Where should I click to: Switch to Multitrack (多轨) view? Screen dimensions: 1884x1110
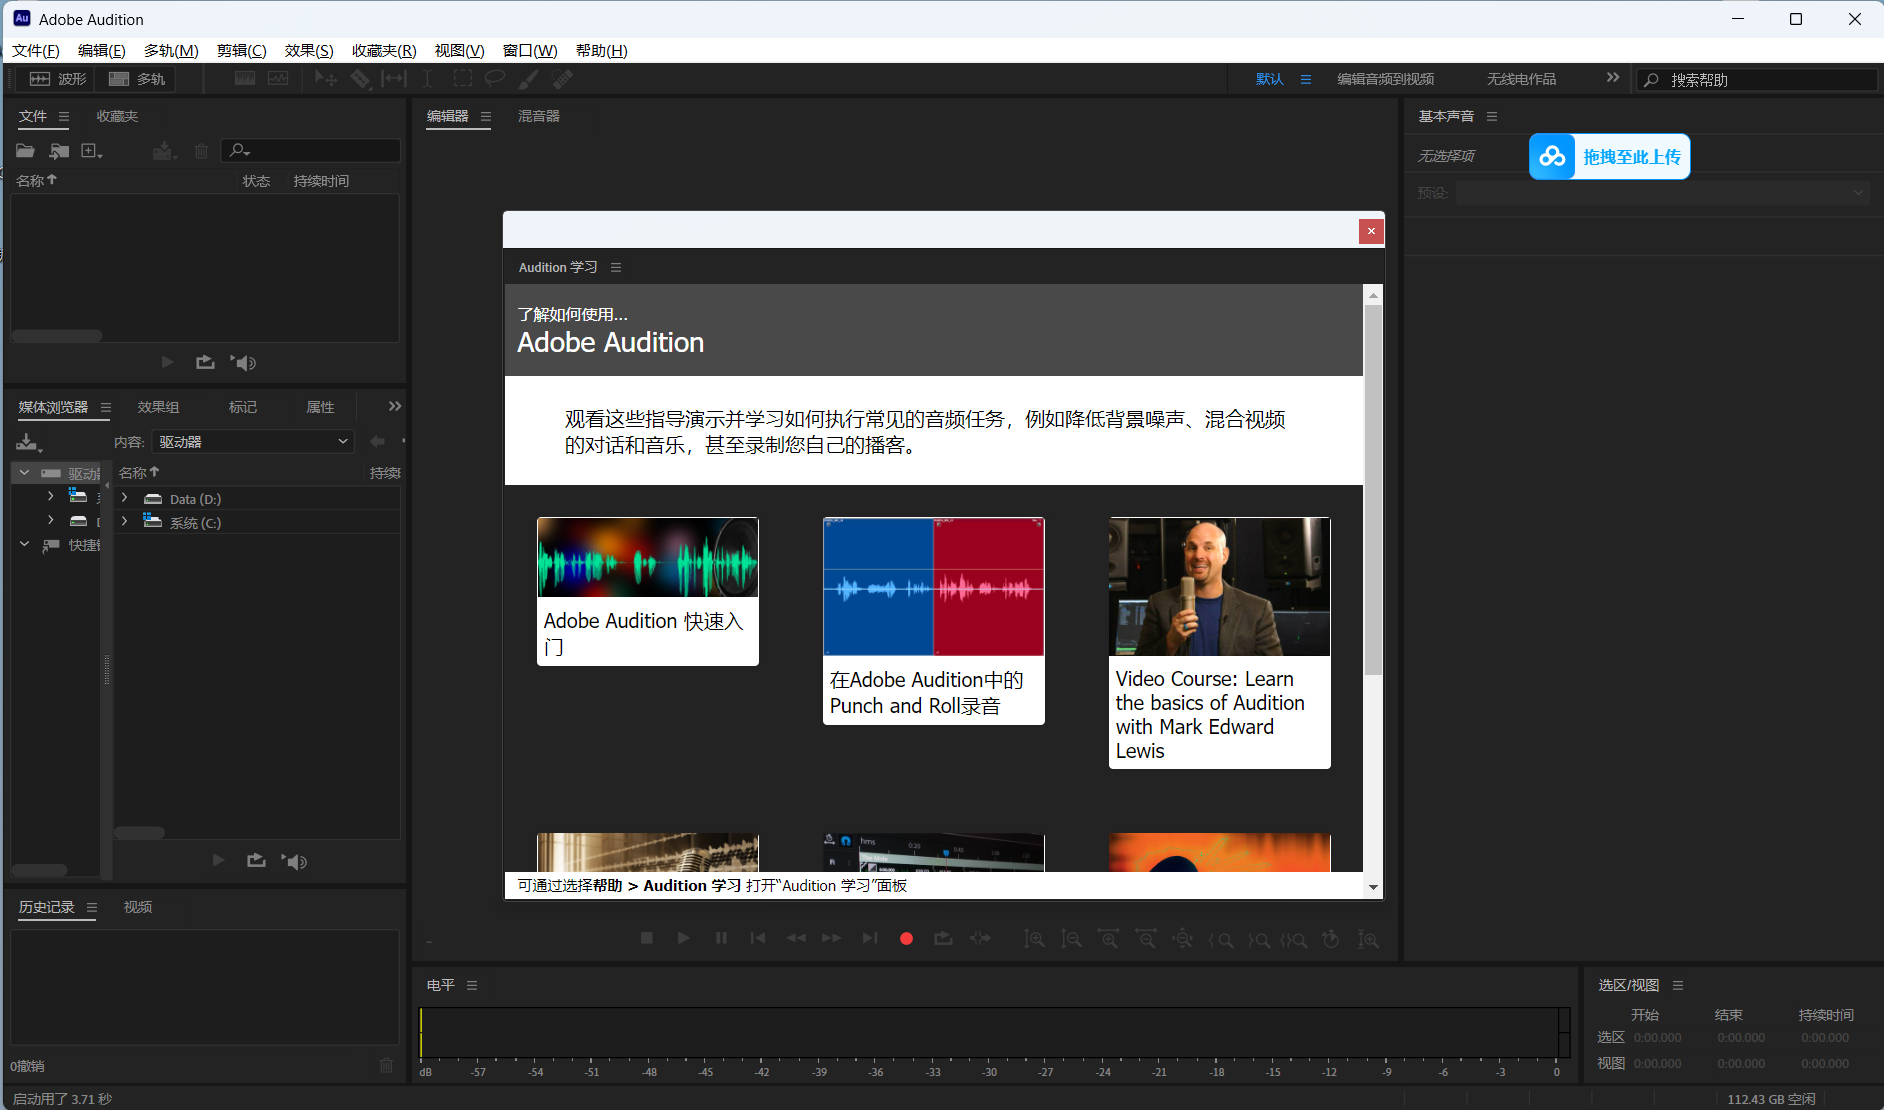[x=137, y=79]
